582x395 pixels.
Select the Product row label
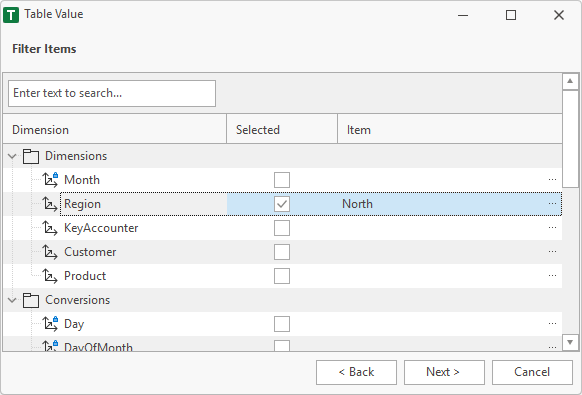(85, 276)
